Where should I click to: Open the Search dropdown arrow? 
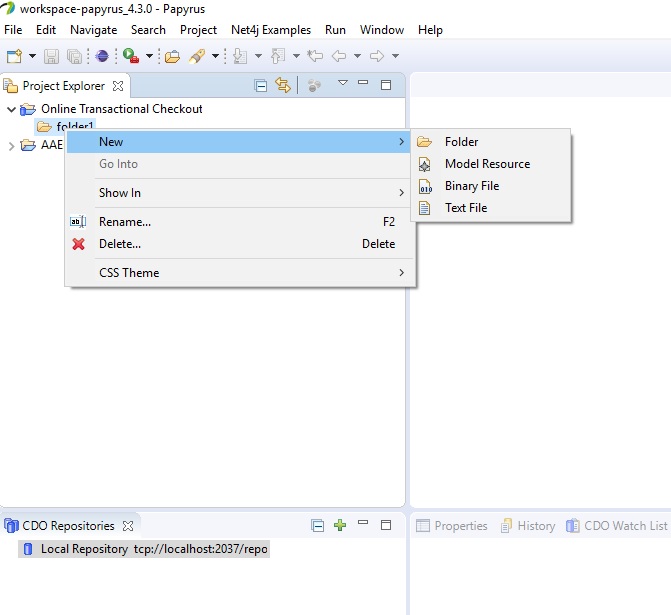point(216,56)
